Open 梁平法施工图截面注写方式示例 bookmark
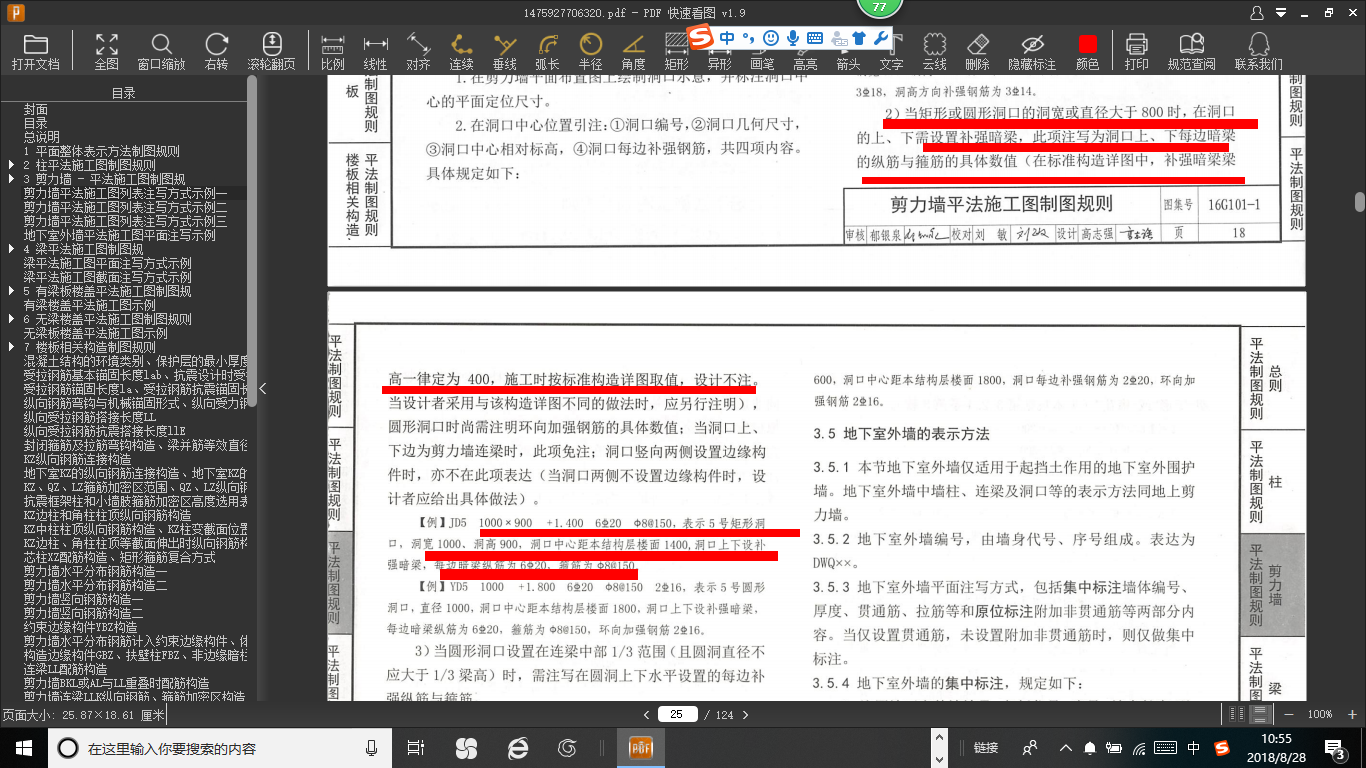 (108, 277)
